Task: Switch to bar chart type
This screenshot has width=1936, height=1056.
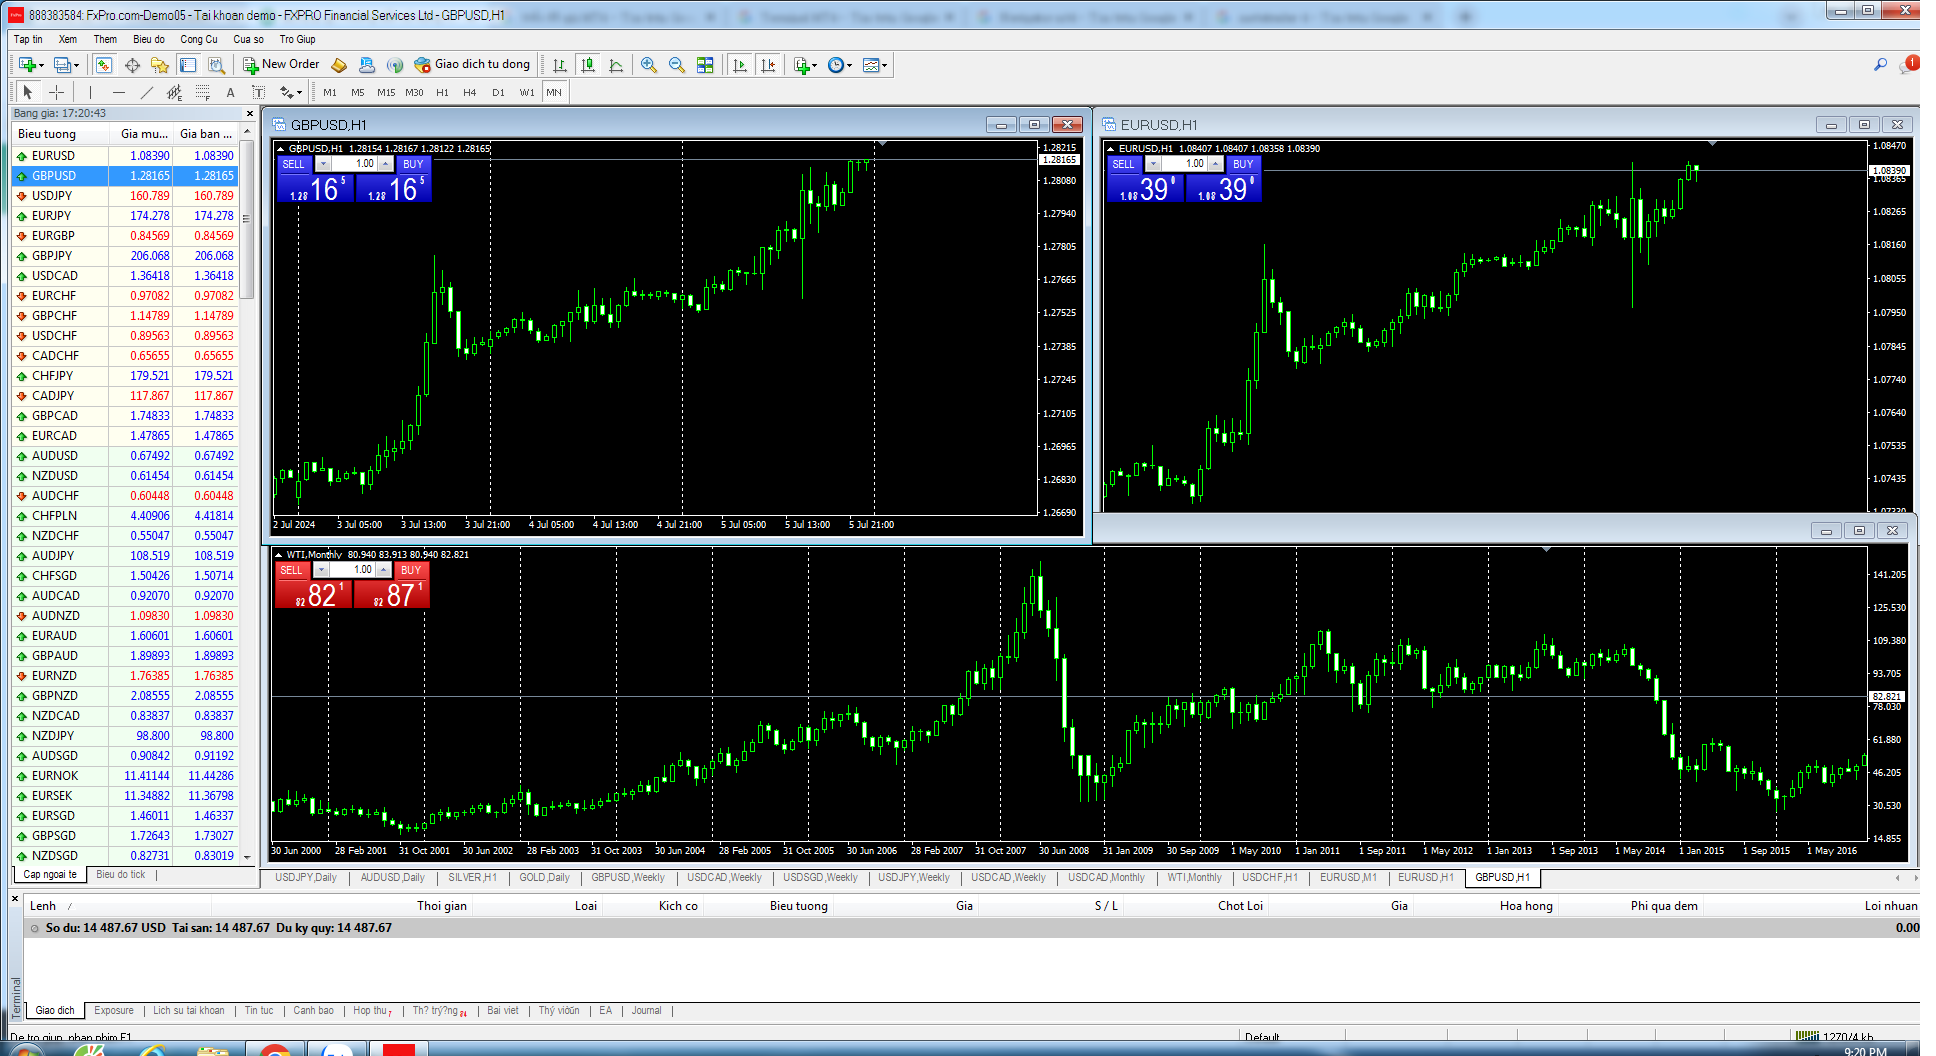Action: click(x=560, y=65)
